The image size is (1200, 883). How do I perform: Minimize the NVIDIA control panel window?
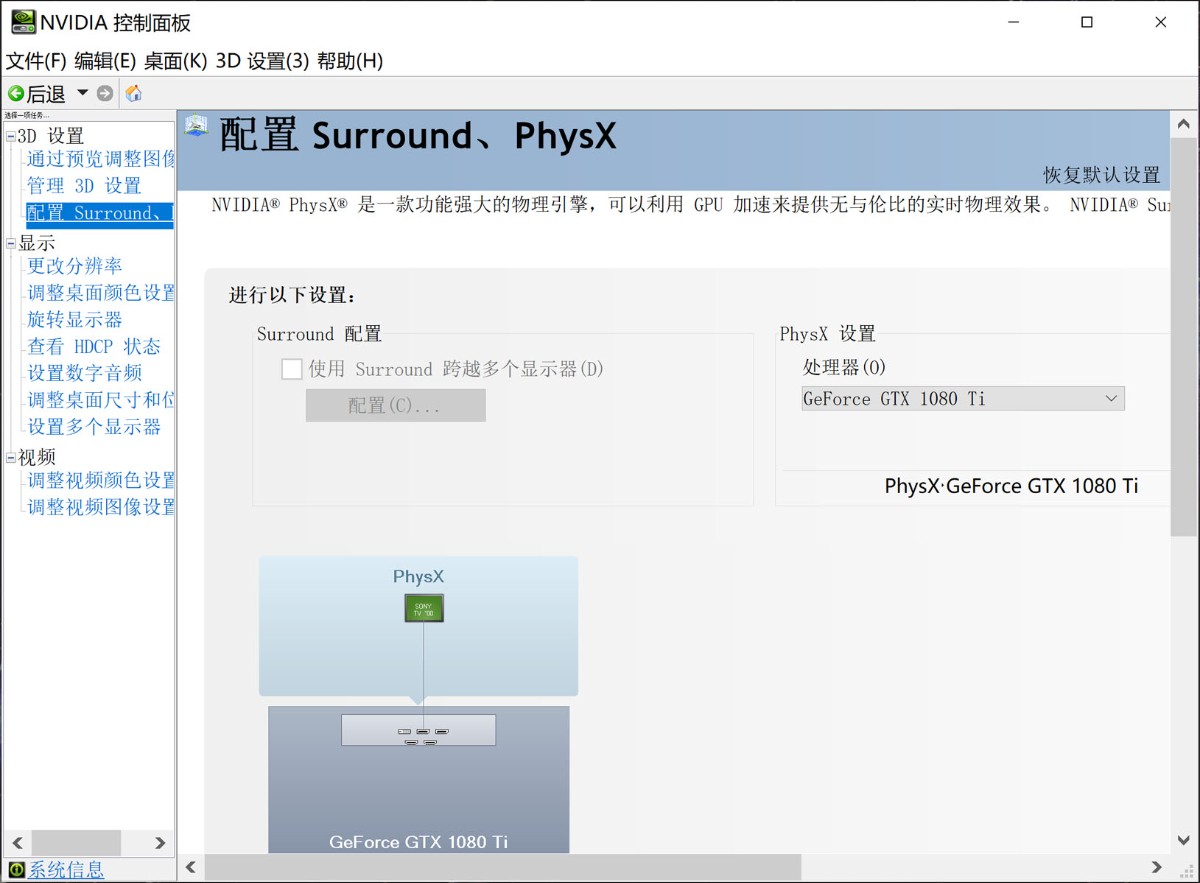pos(1013,22)
